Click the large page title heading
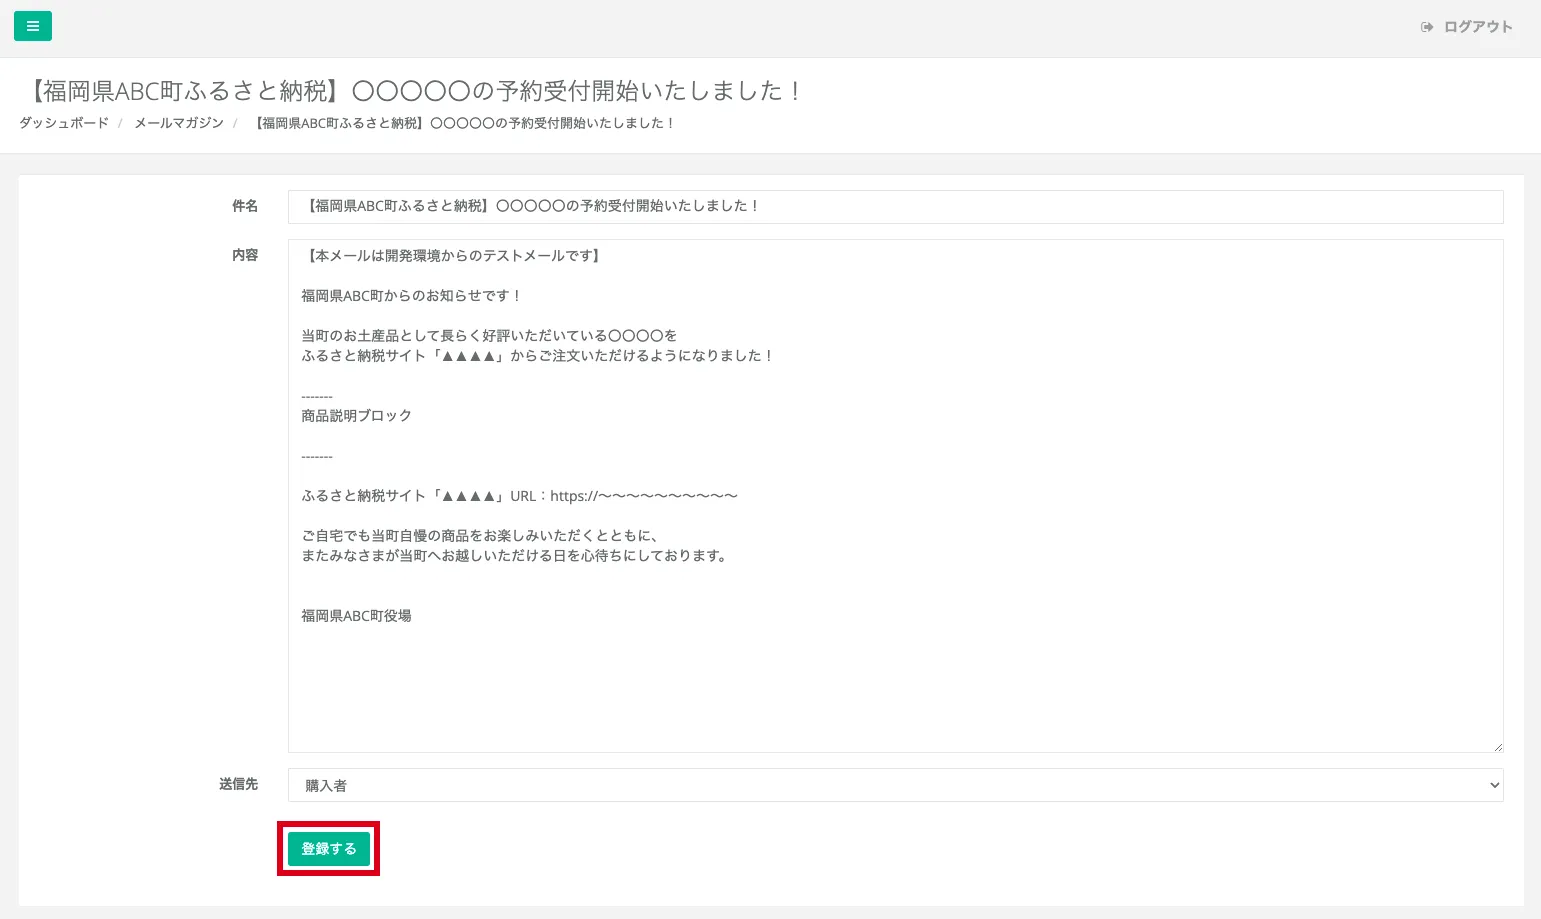The height and width of the screenshot is (919, 1541). point(412,91)
